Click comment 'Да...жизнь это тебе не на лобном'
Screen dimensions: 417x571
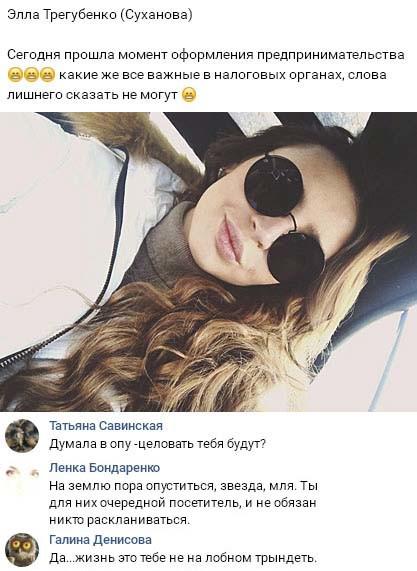click(183, 558)
